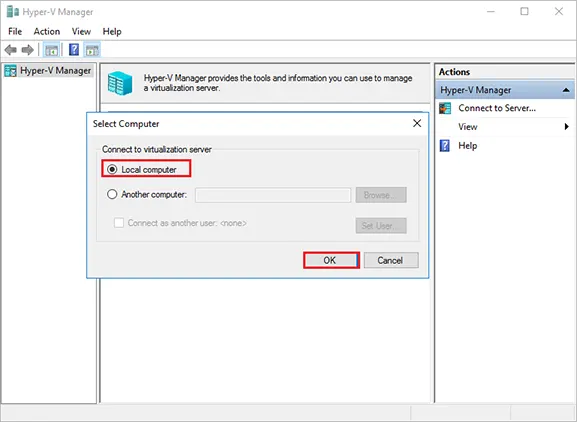Screen dimensions: 577x422
Task: Open the Help menu
Action: tap(112, 32)
